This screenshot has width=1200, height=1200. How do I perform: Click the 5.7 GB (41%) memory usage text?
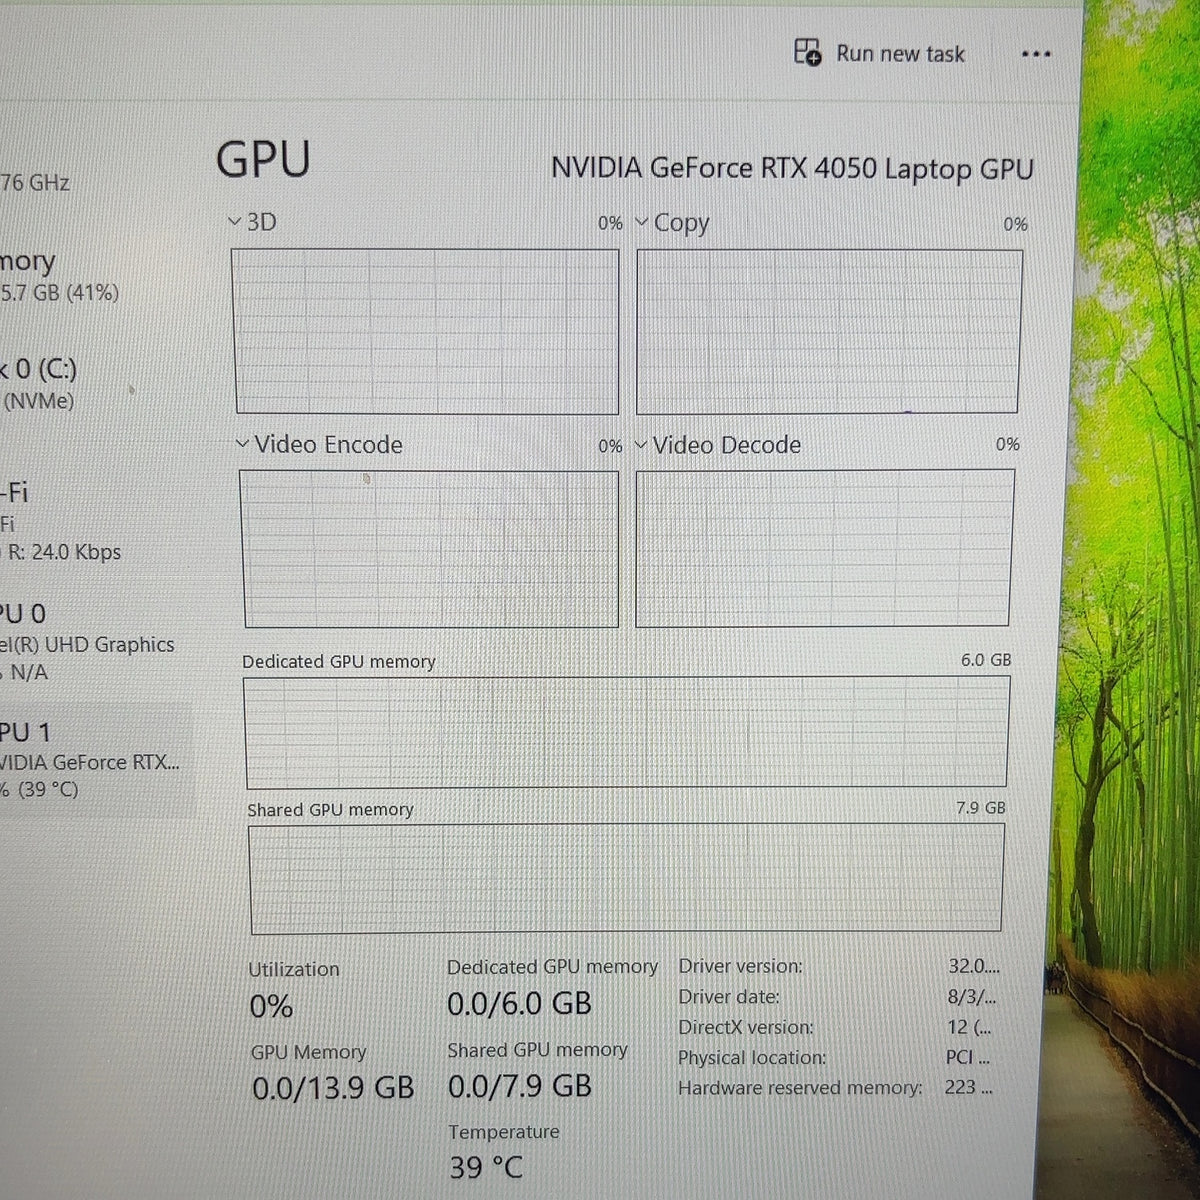[x=59, y=293]
